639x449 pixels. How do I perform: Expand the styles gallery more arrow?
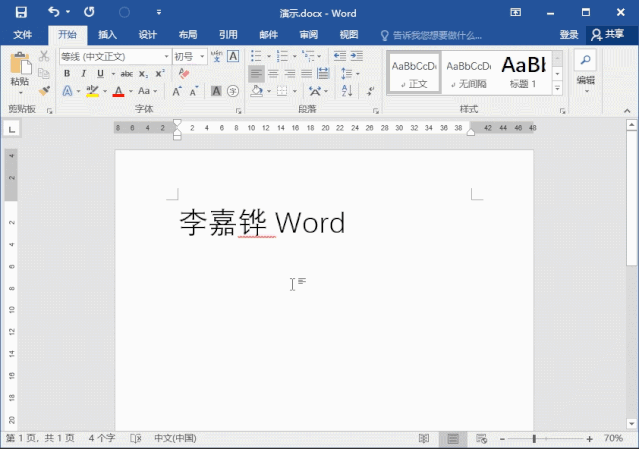[557, 88]
